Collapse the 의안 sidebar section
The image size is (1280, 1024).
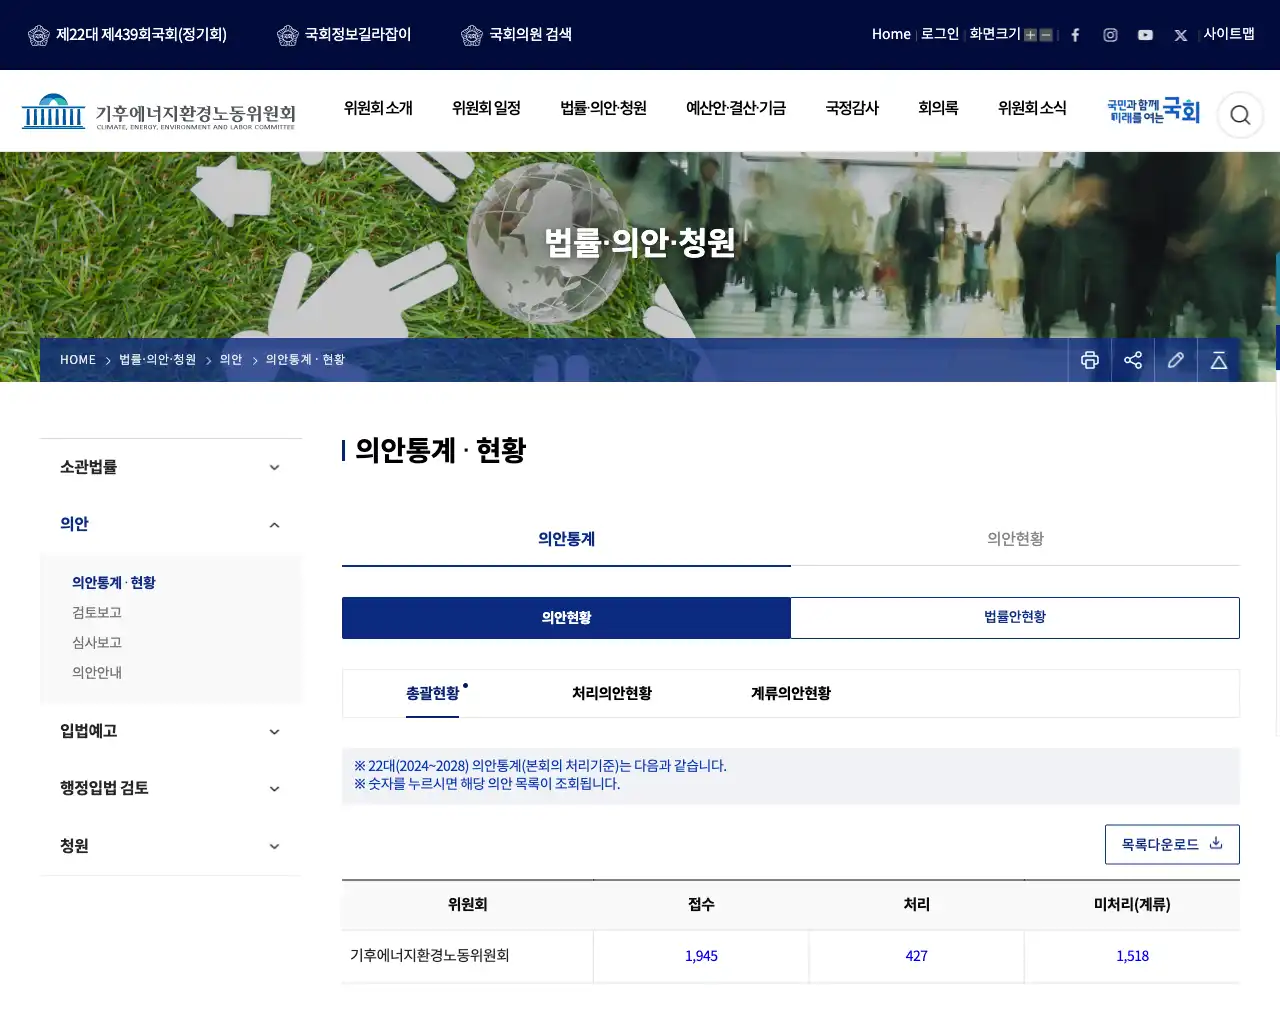[x=171, y=524]
